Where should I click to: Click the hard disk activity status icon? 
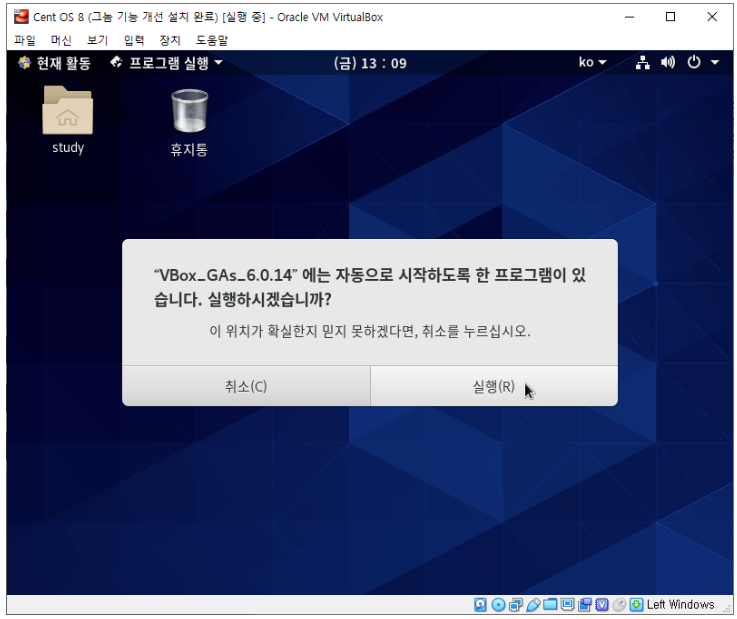coord(480,604)
